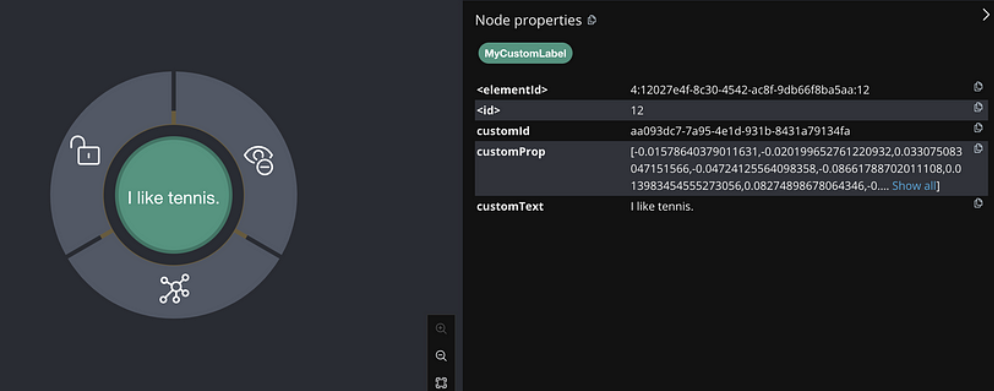Image resolution: width=994 pixels, height=391 pixels.
Task: Select the customText value 'I like tennis.'
Action: 662,207
